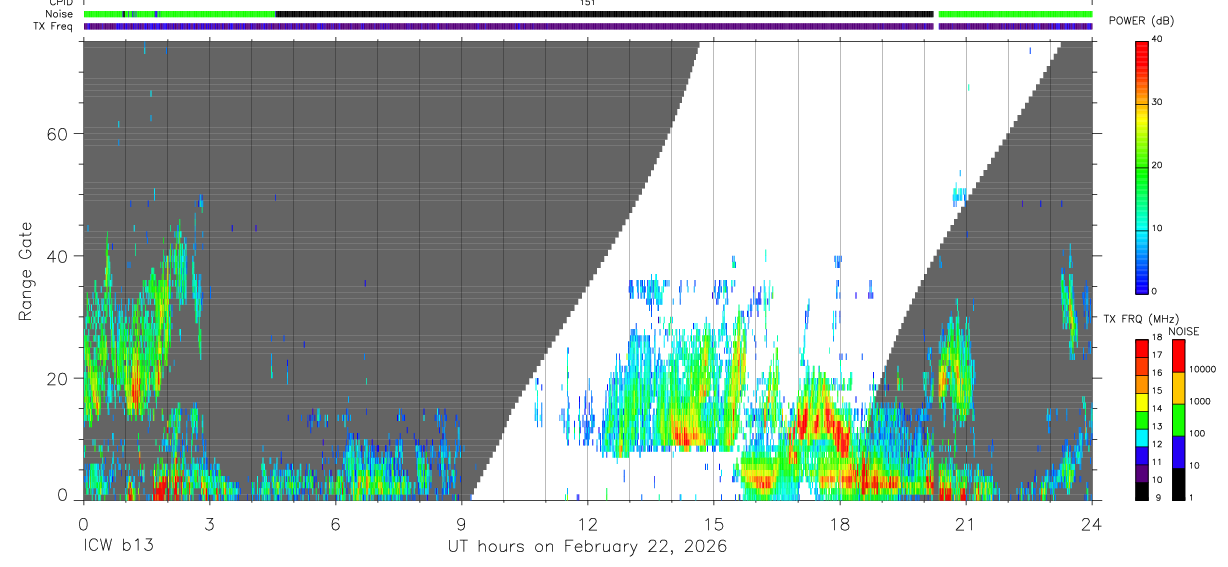1228x567 pixels.
Task: Click the "9" tick on the UT hours axis
Action: click(461, 524)
